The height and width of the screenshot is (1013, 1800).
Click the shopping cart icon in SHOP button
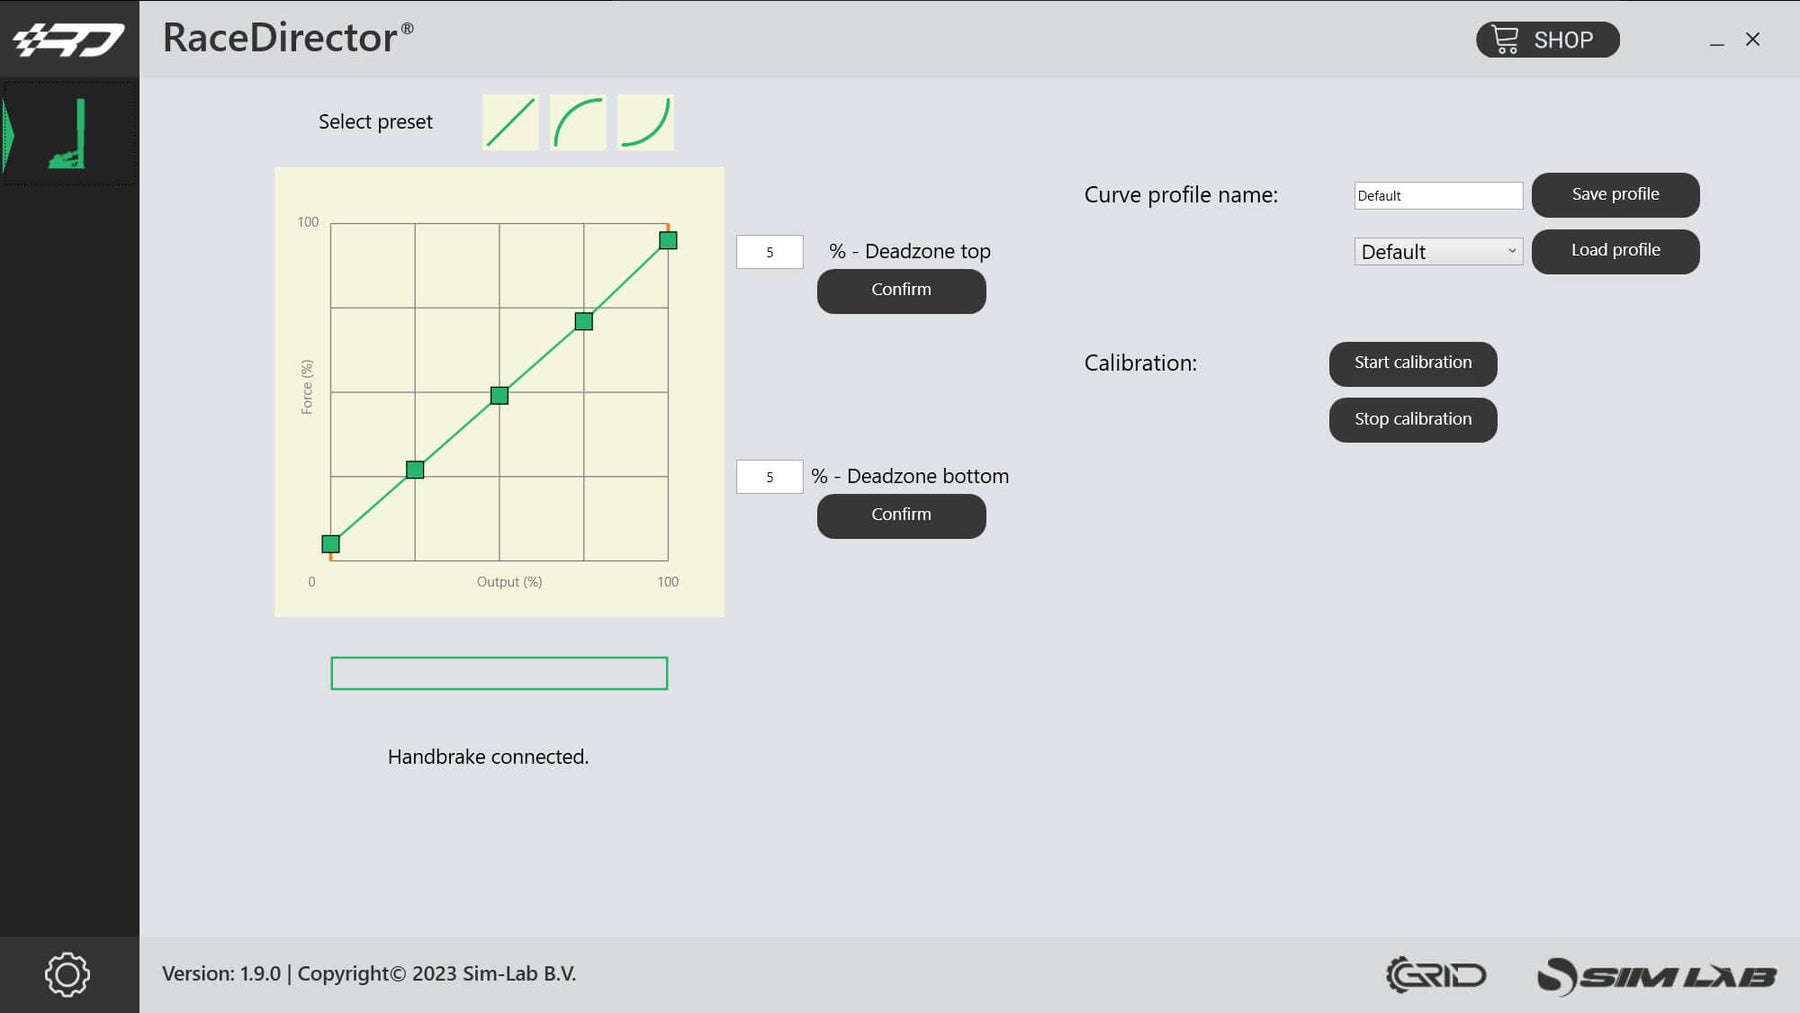coord(1505,39)
